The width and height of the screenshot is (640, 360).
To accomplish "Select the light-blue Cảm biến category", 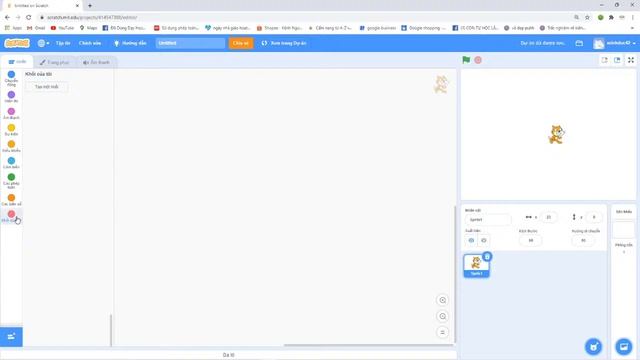I will click(11, 163).
